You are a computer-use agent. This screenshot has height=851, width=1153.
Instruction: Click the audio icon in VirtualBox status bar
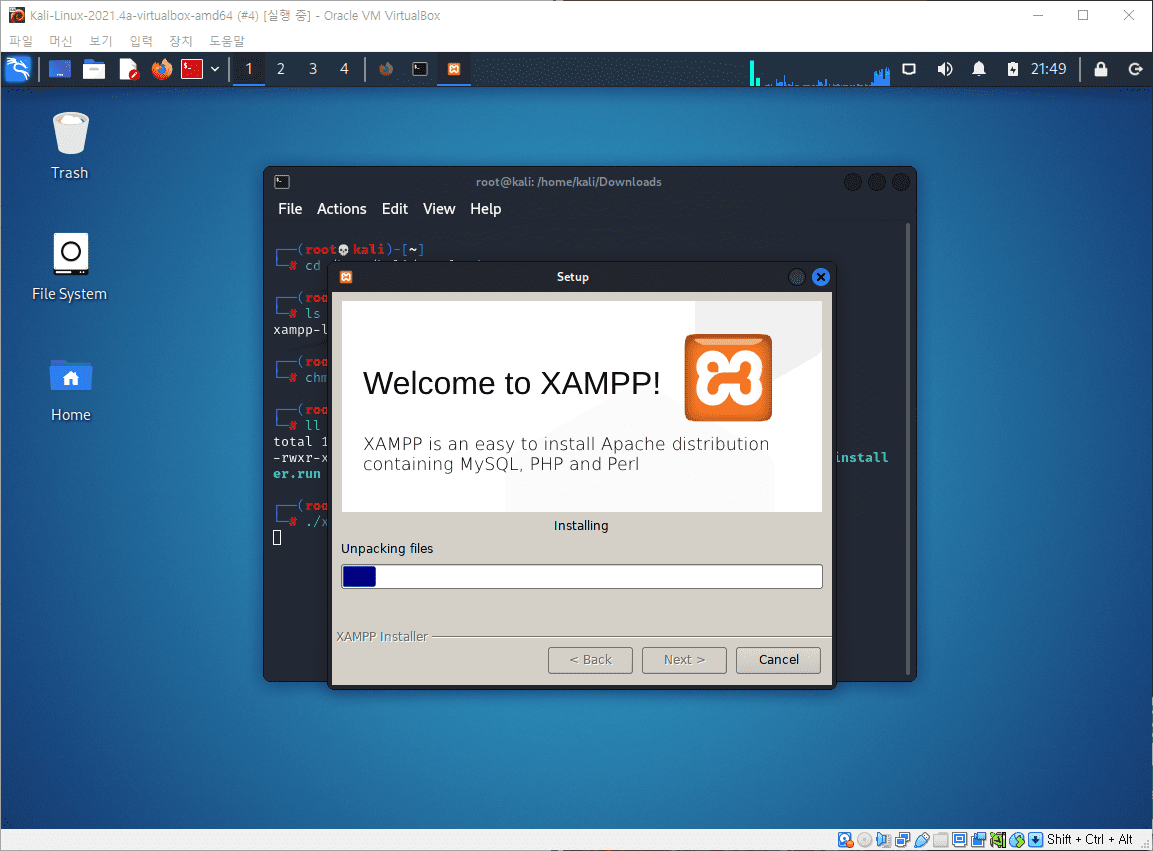(882, 839)
